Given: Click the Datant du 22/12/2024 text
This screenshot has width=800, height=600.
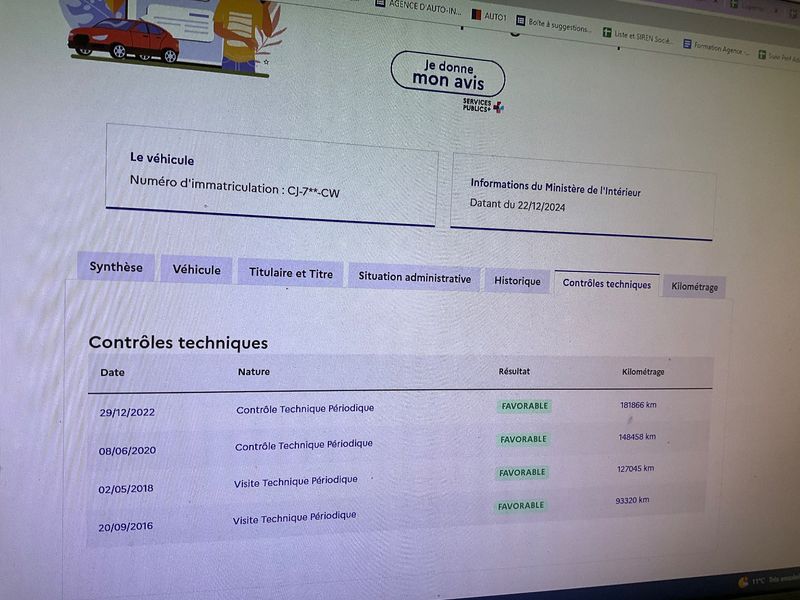Looking at the screenshot, I should tap(517, 205).
